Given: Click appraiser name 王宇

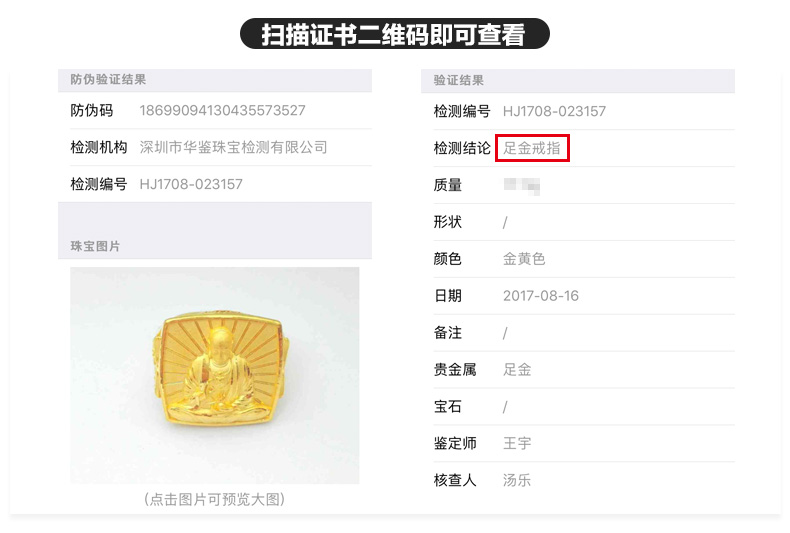Looking at the screenshot, I should tap(517, 443).
